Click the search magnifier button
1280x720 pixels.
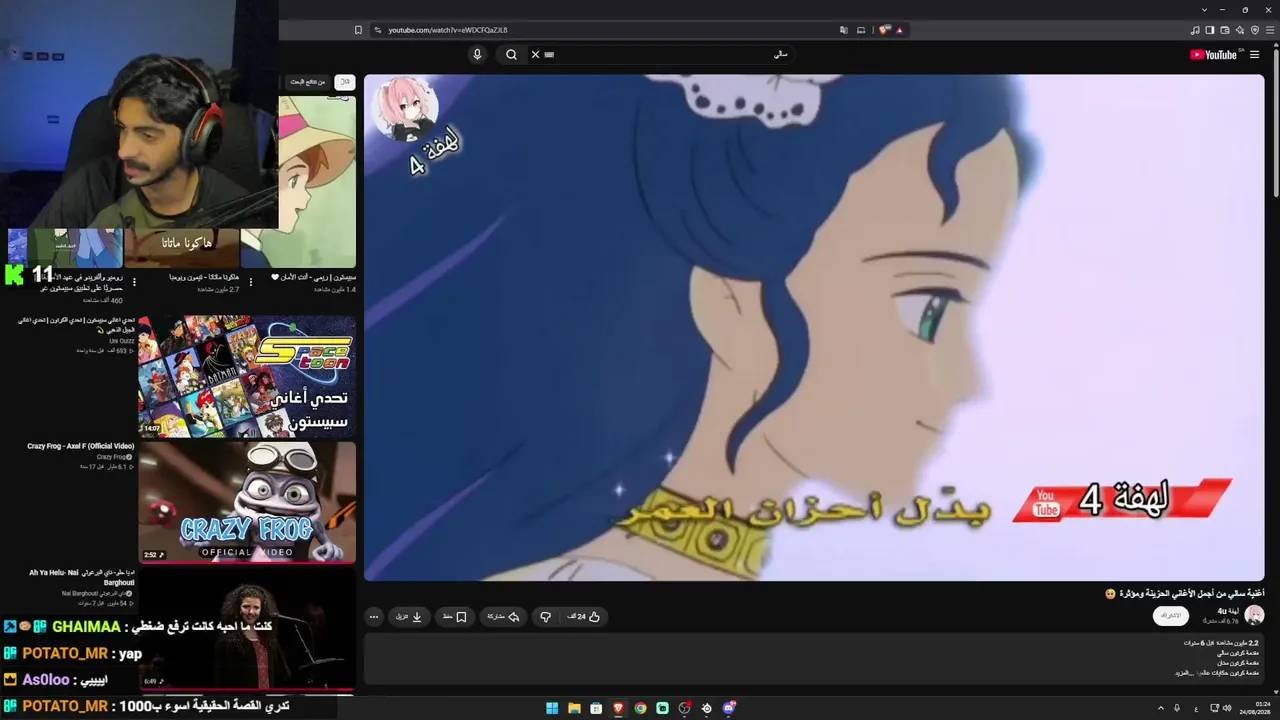[511, 54]
